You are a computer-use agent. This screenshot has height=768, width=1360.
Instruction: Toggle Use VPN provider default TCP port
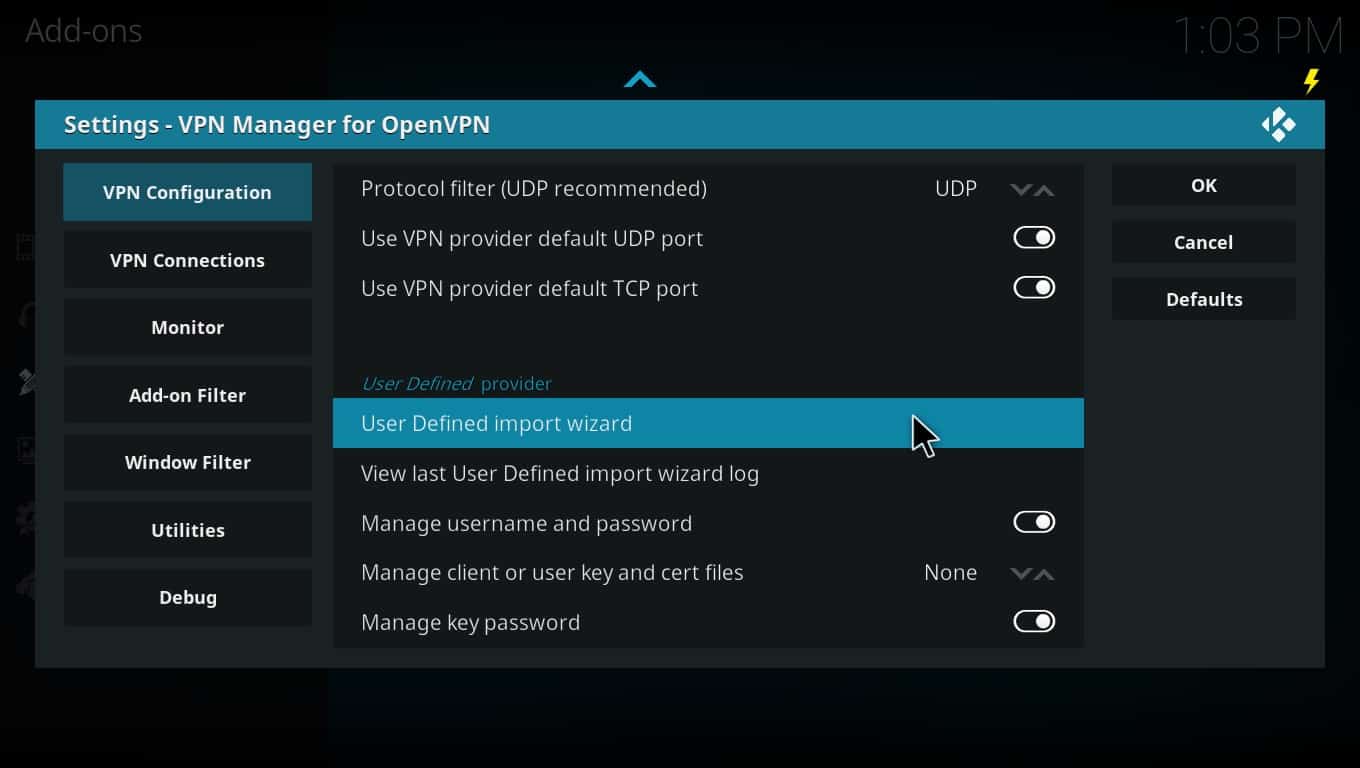[1034, 288]
